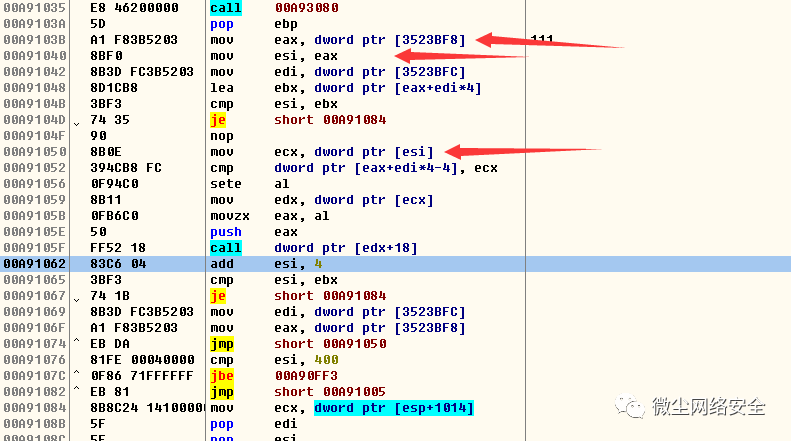Click hex bytes 8B3D FC3B5203 at 00A91042

point(142,72)
